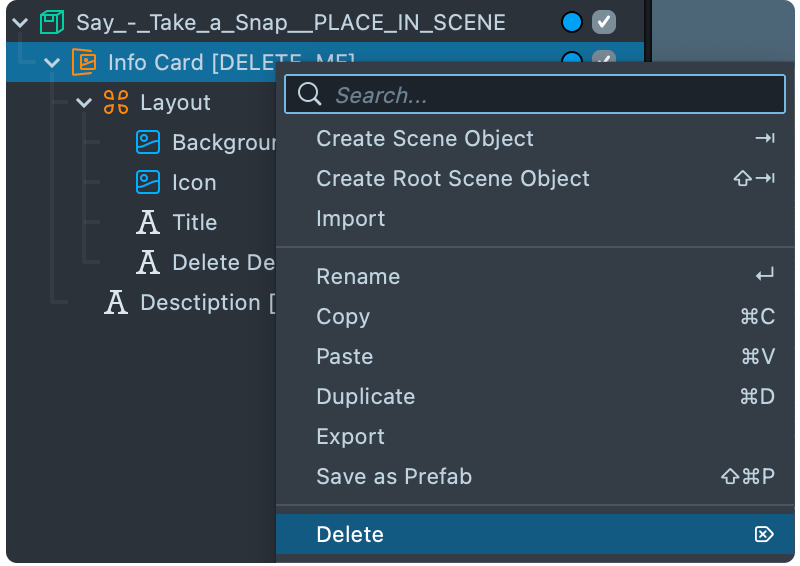Select Duplicate in the context menu
Viewport: 800px width, 566px height.
point(365,396)
